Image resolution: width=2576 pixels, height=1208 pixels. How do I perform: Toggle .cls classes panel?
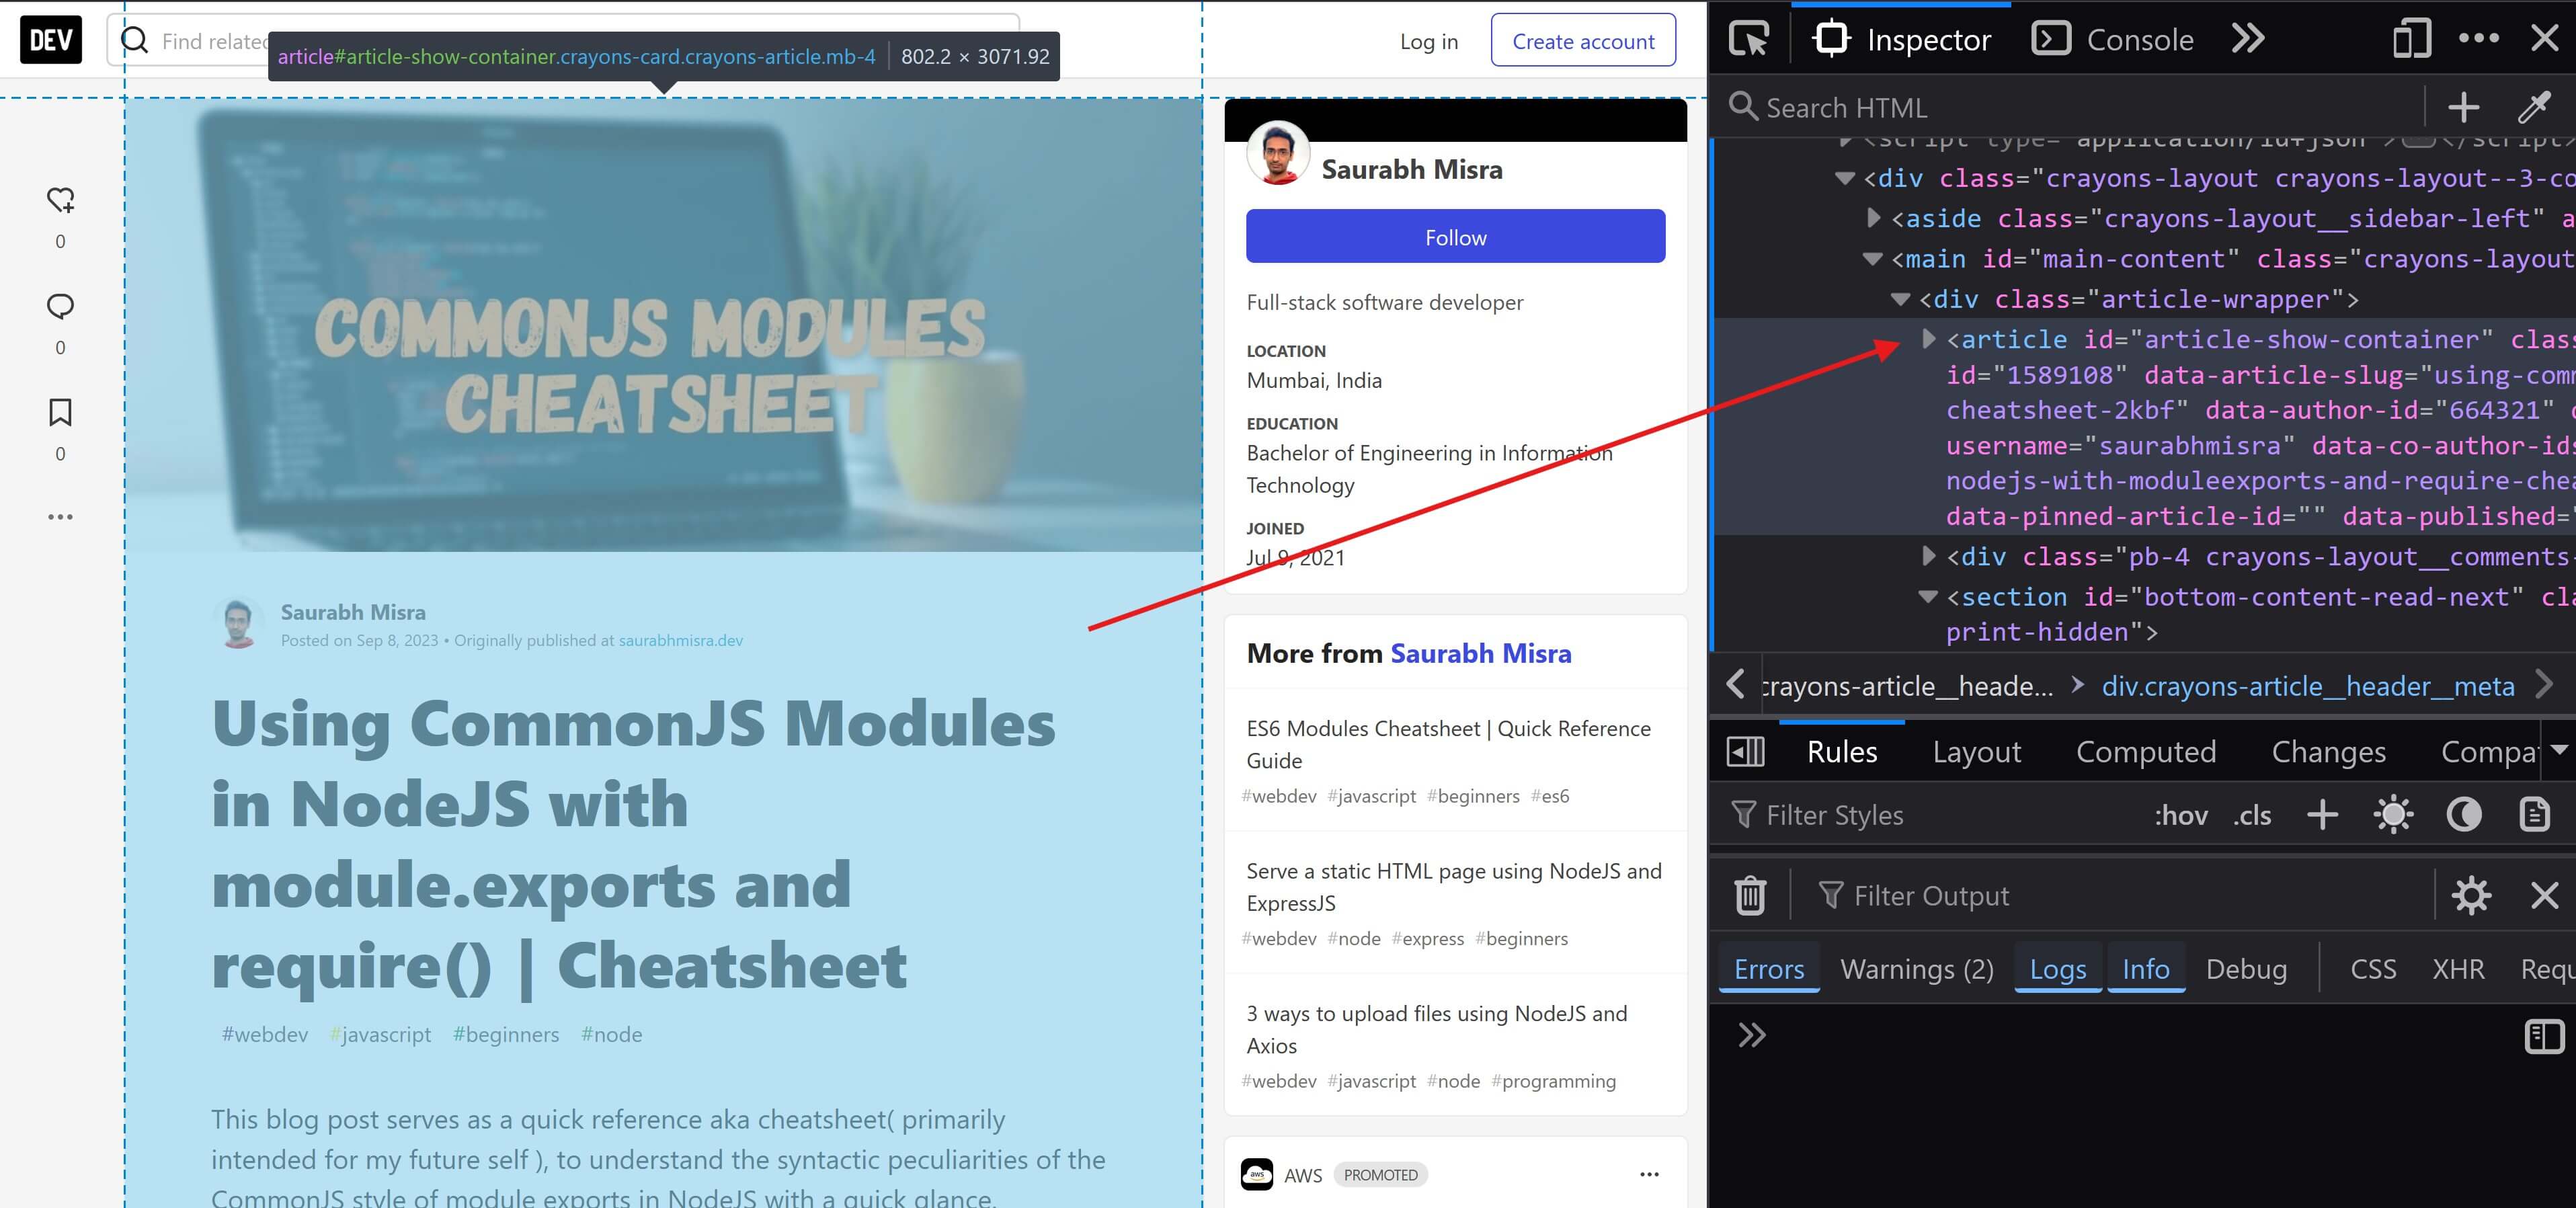[2252, 815]
